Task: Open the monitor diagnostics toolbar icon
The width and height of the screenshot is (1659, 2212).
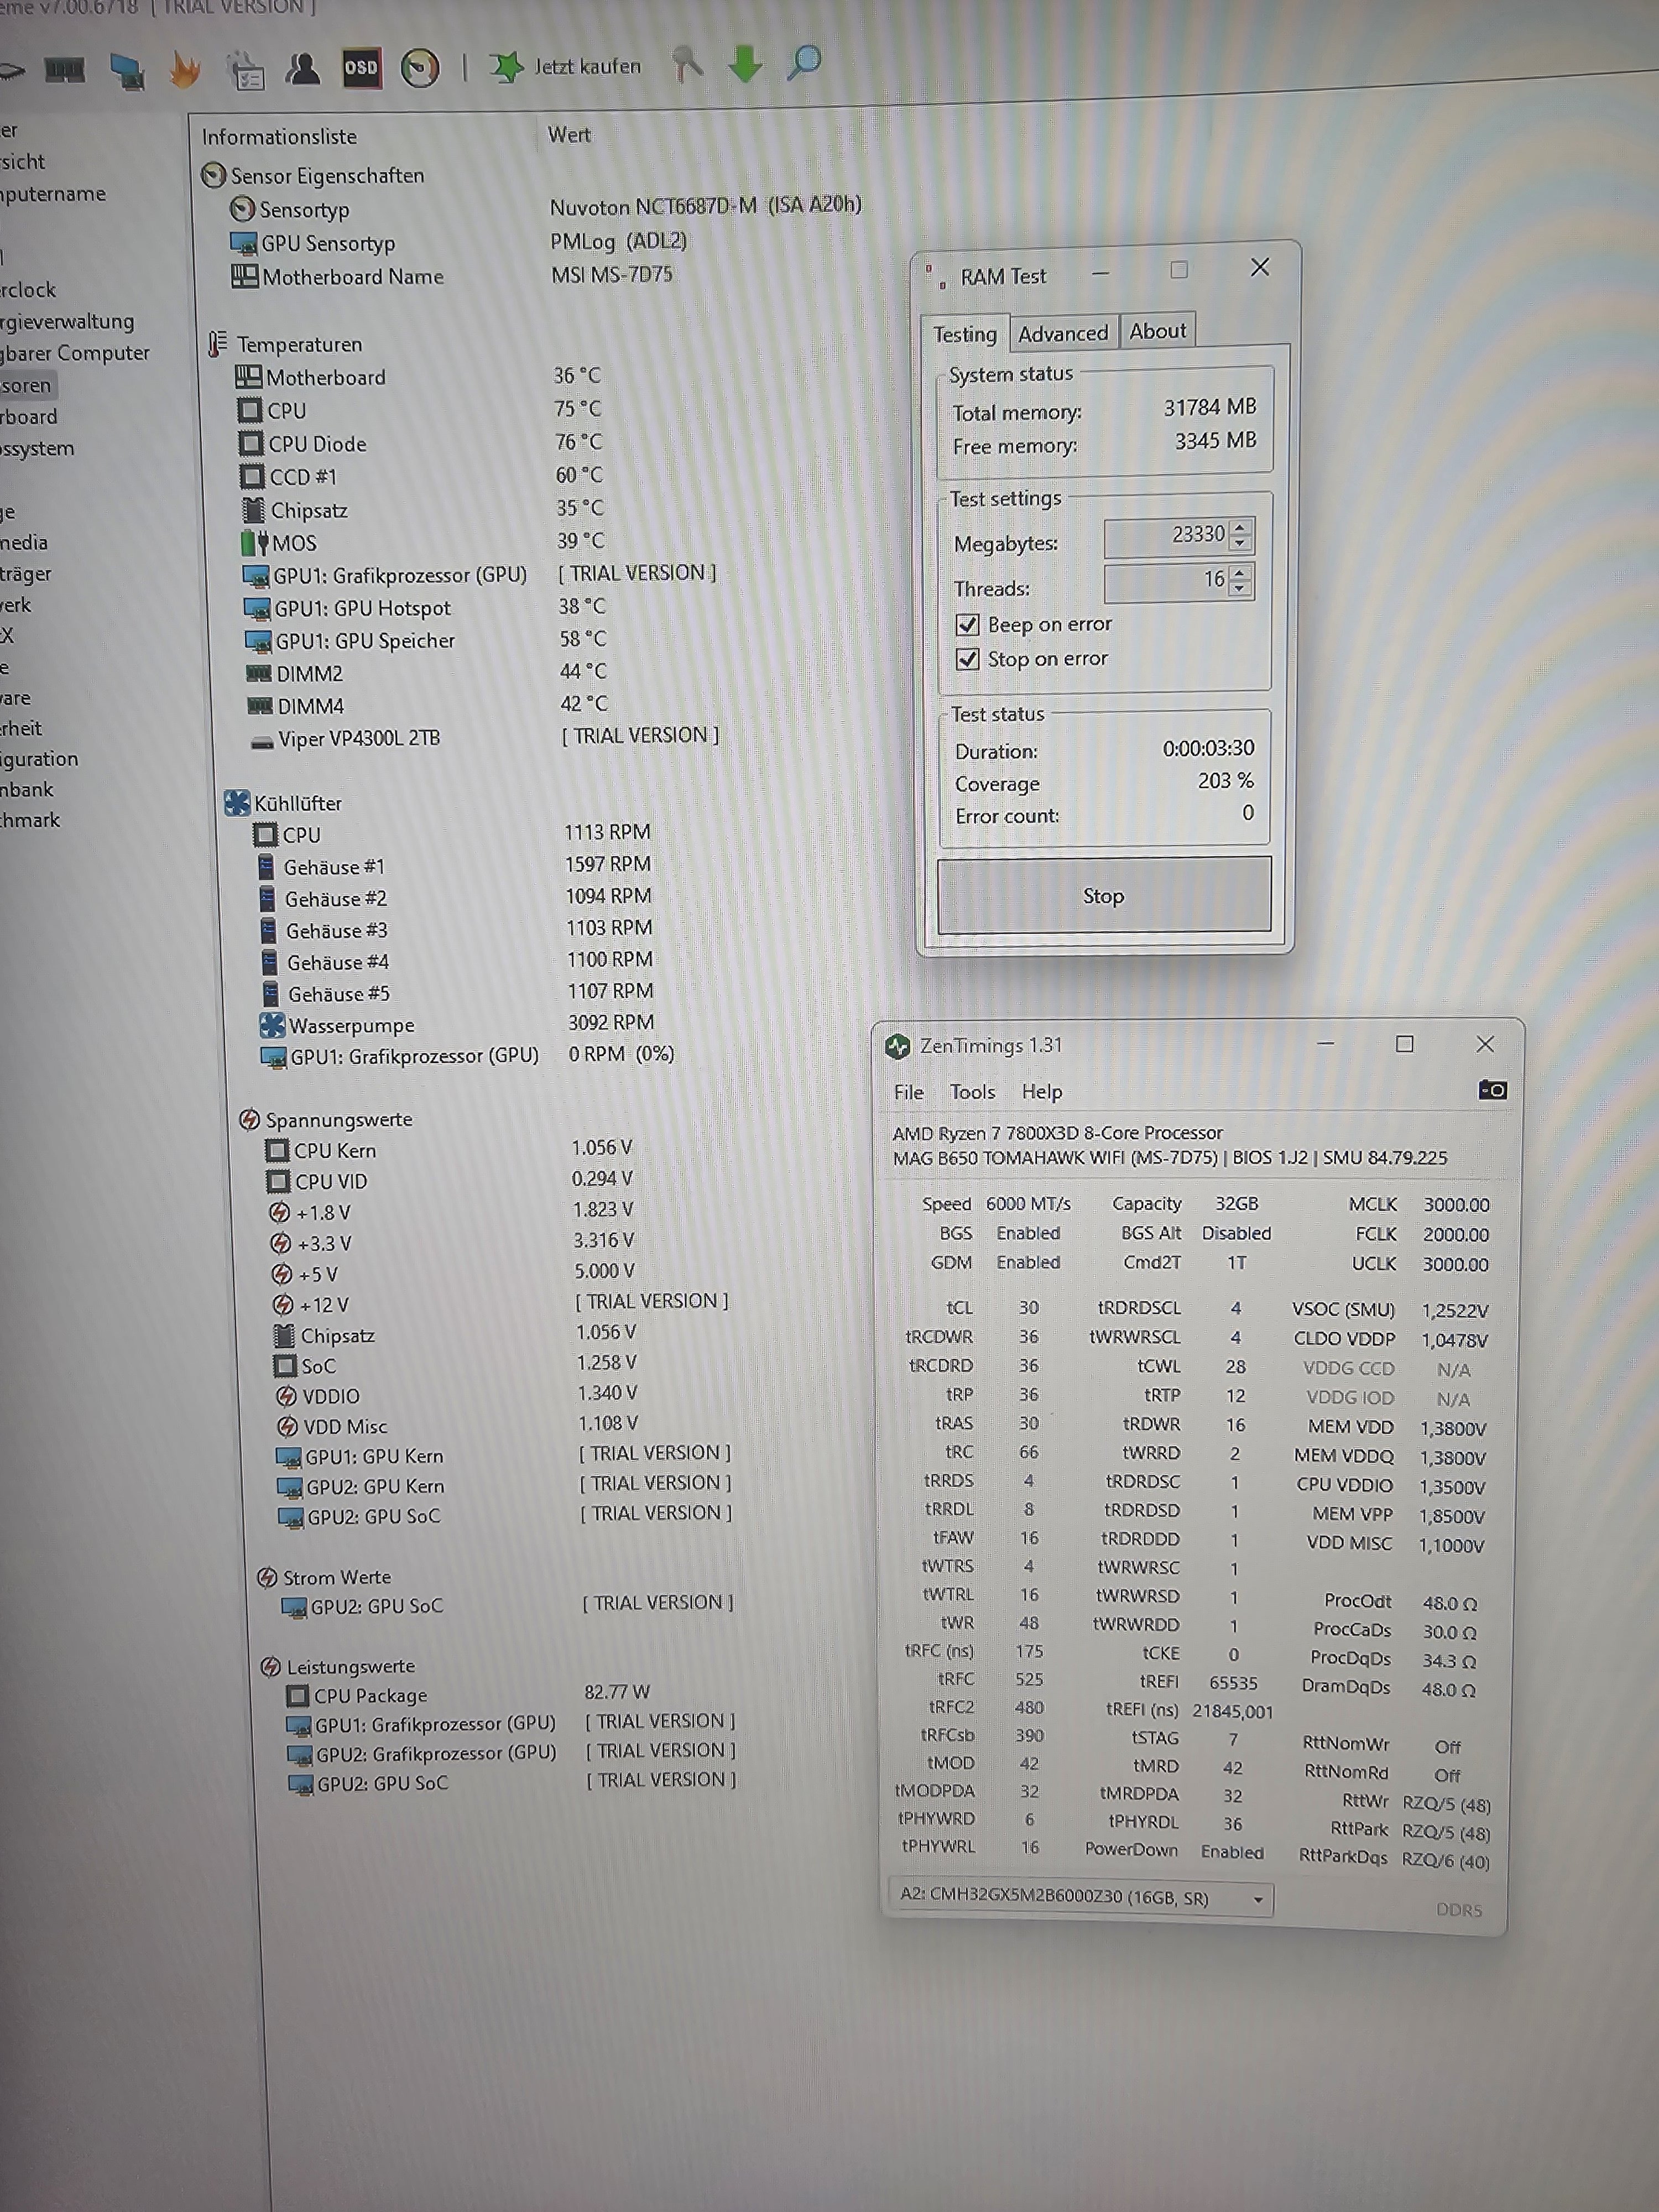Action: pos(127,71)
